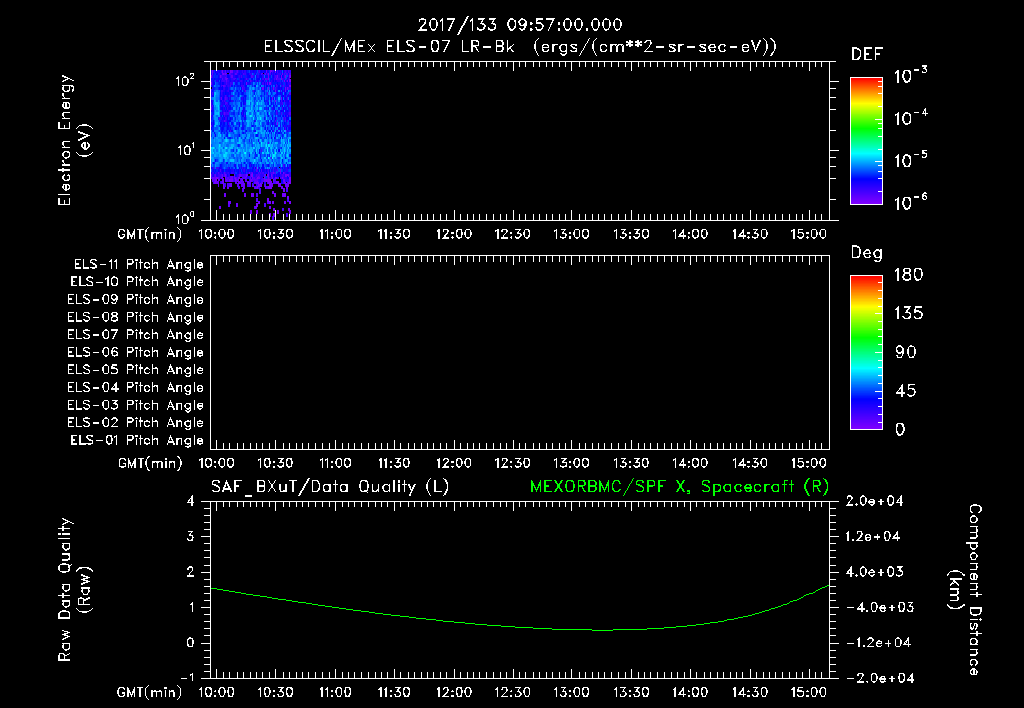The height and width of the screenshot is (708, 1024).
Task: Select the Component Distance (km) axis label
Action: (x=965, y=590)
